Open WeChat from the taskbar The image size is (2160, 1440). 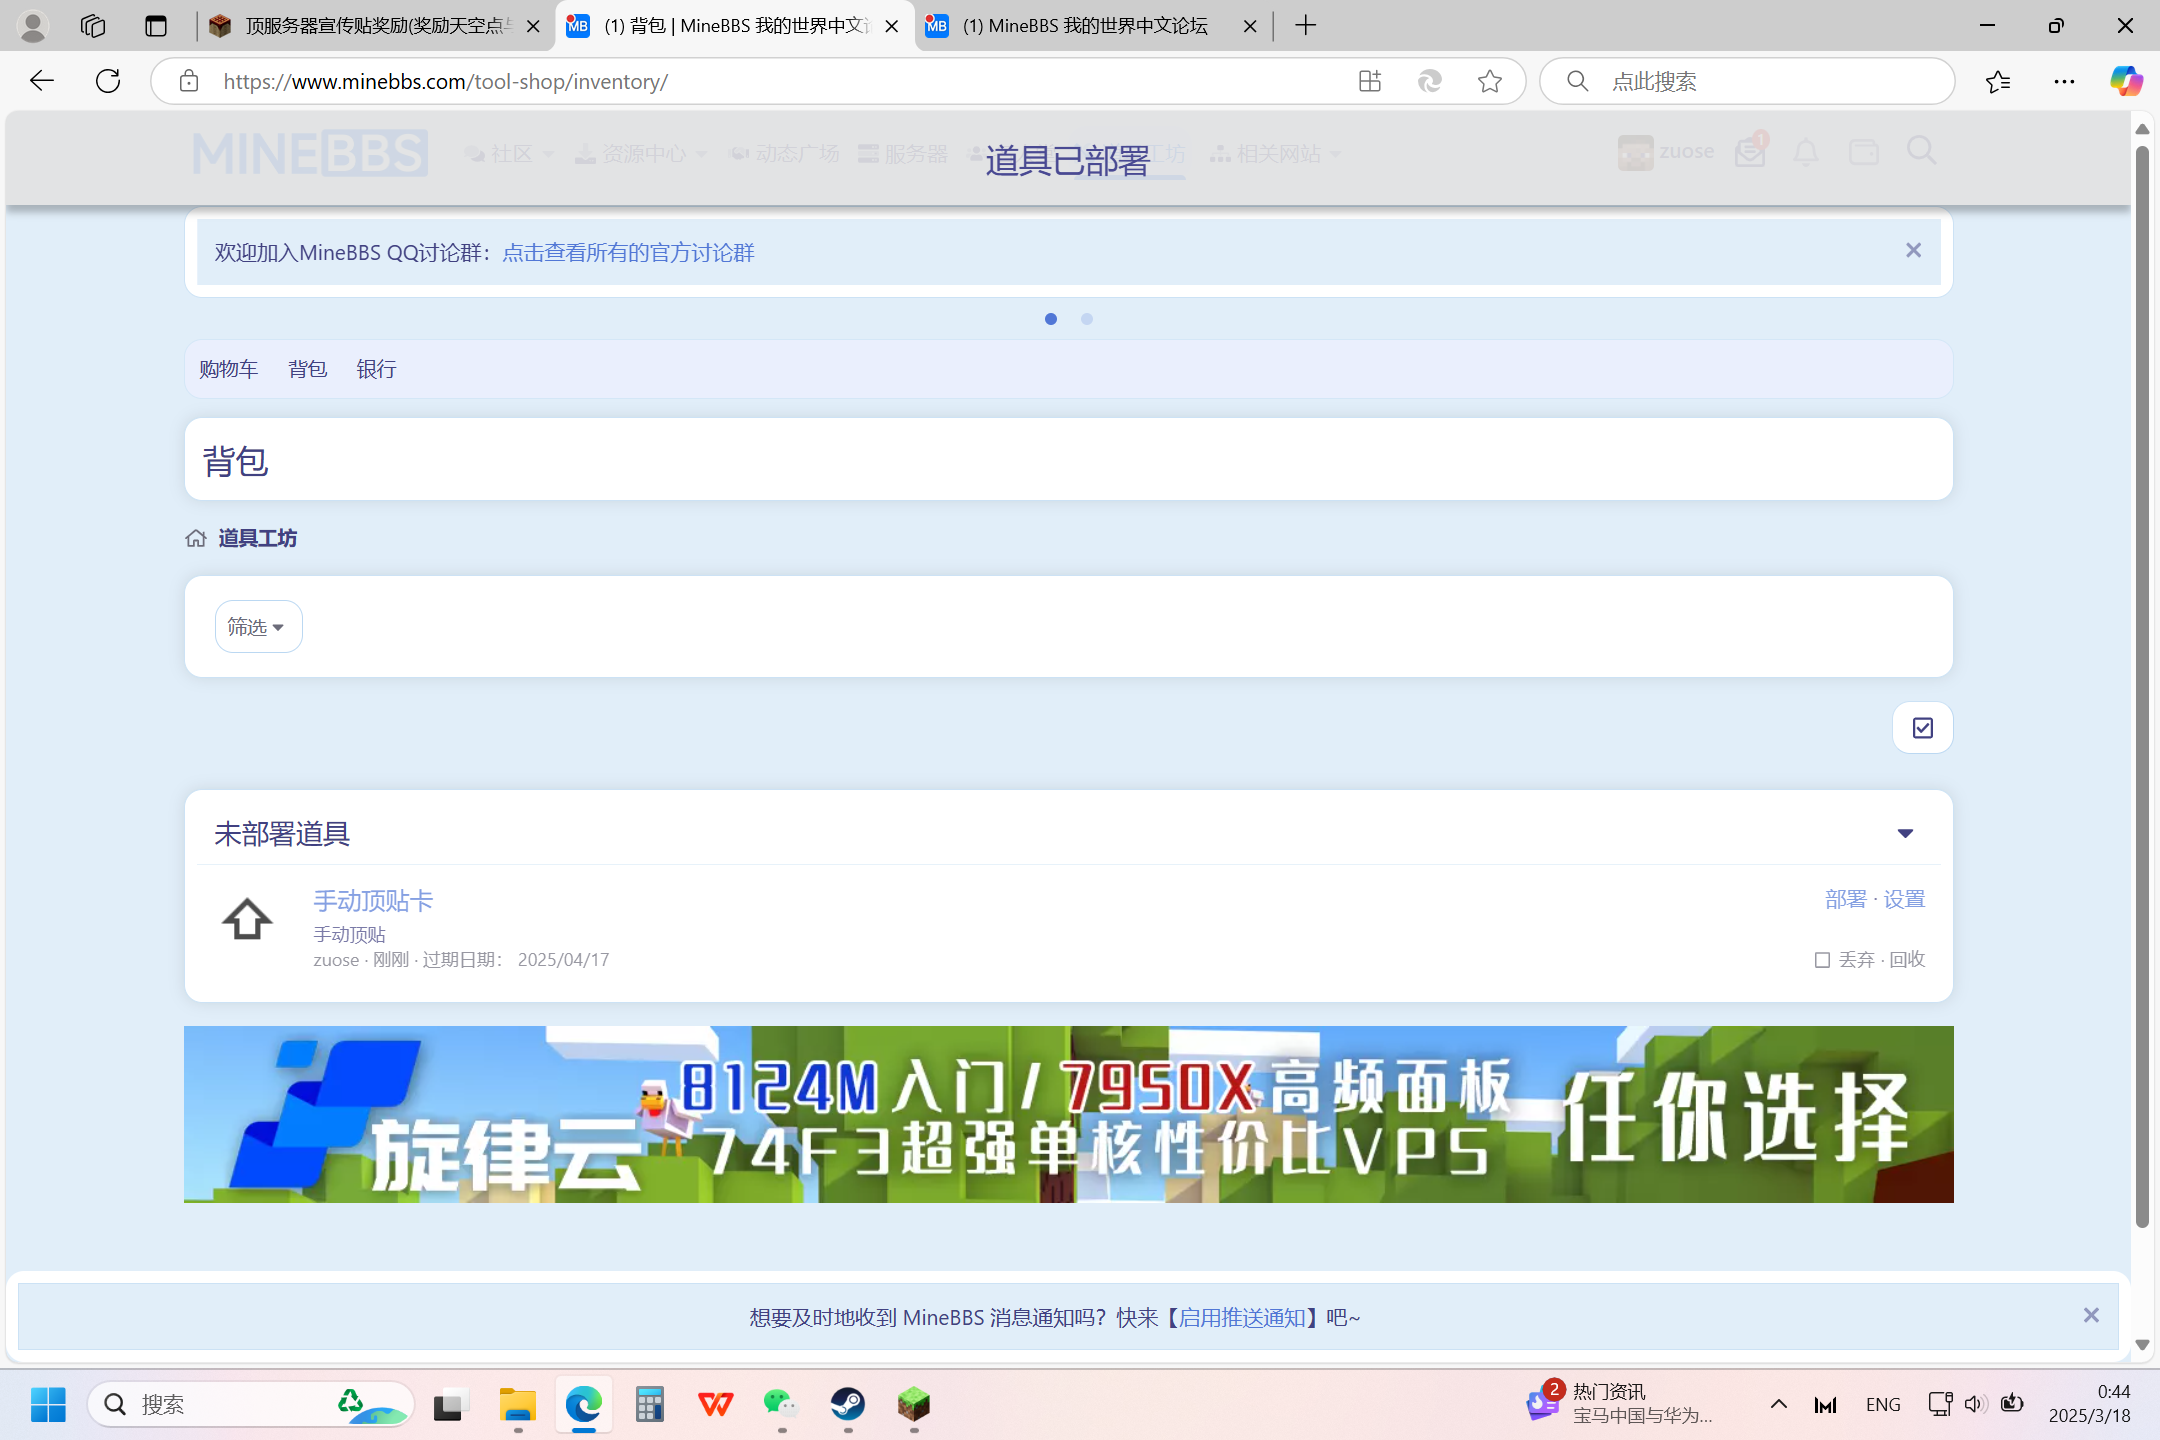(x=781, y=1405)
